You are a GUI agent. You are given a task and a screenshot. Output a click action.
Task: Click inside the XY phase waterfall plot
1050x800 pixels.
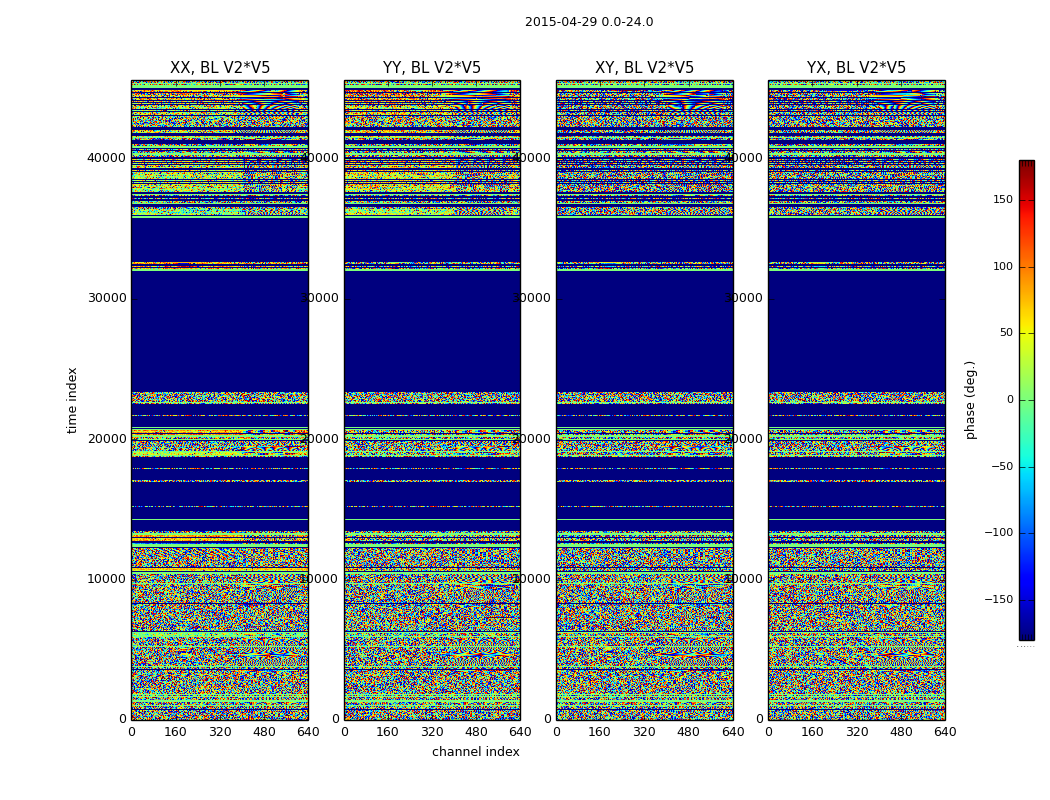(x=645, y=400)
